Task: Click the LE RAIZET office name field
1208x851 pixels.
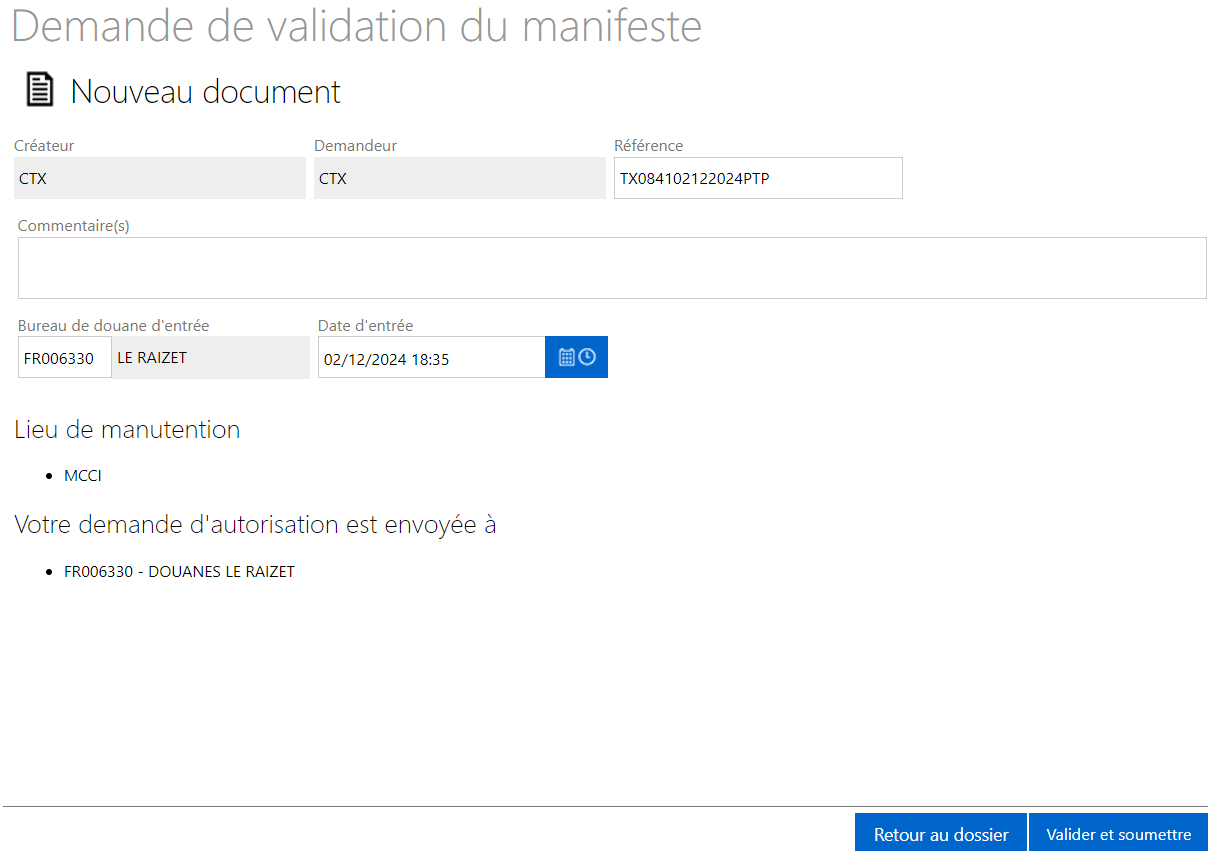Action: tap(210, 358)
